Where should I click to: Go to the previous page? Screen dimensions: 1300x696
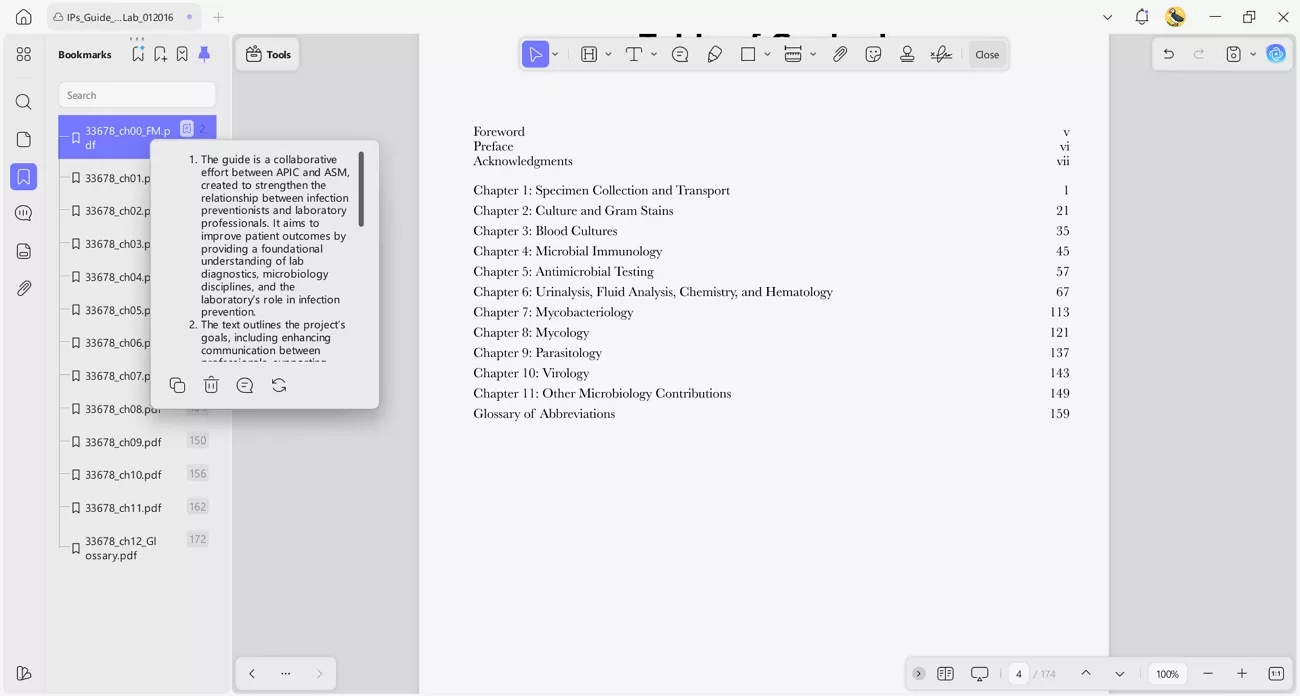click(x=1086, y=674)
